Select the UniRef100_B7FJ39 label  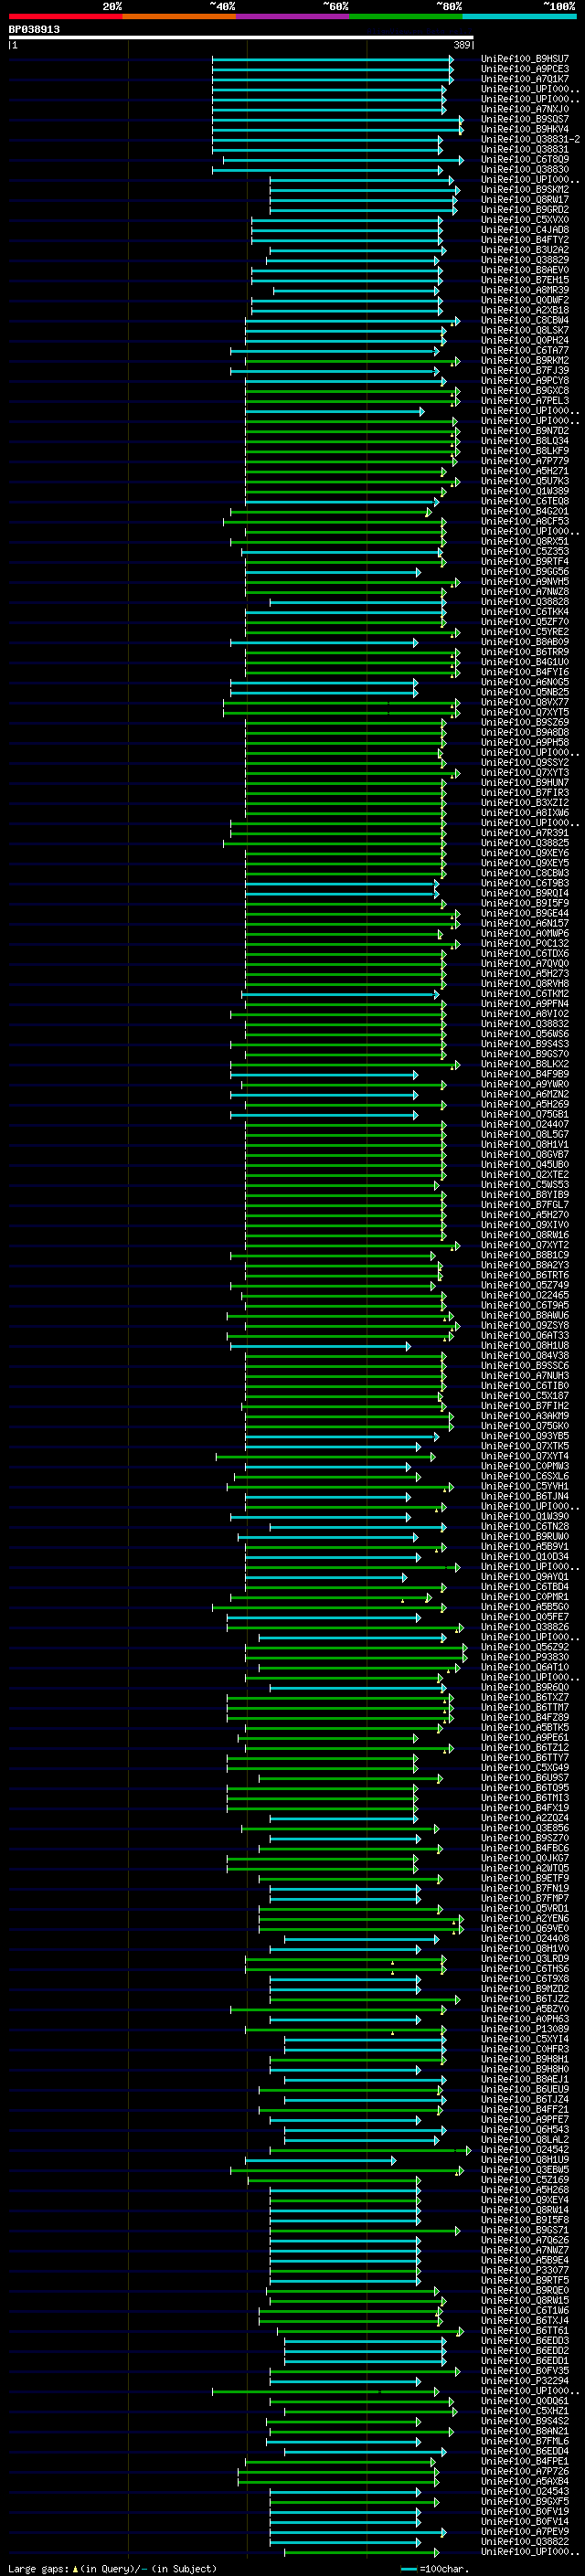point(524,371)
